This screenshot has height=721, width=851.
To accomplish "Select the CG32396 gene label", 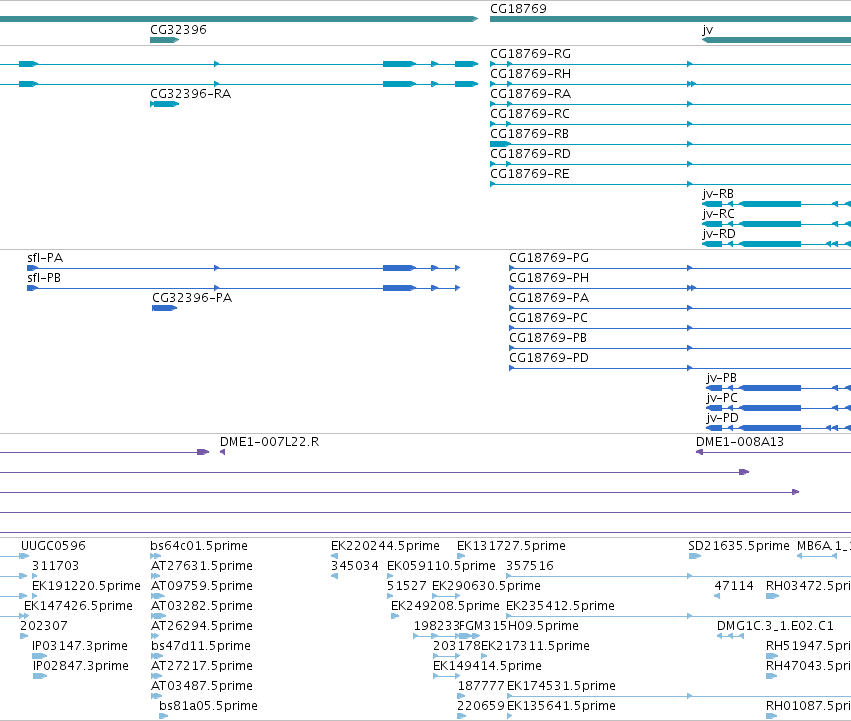I will point(178,29).
